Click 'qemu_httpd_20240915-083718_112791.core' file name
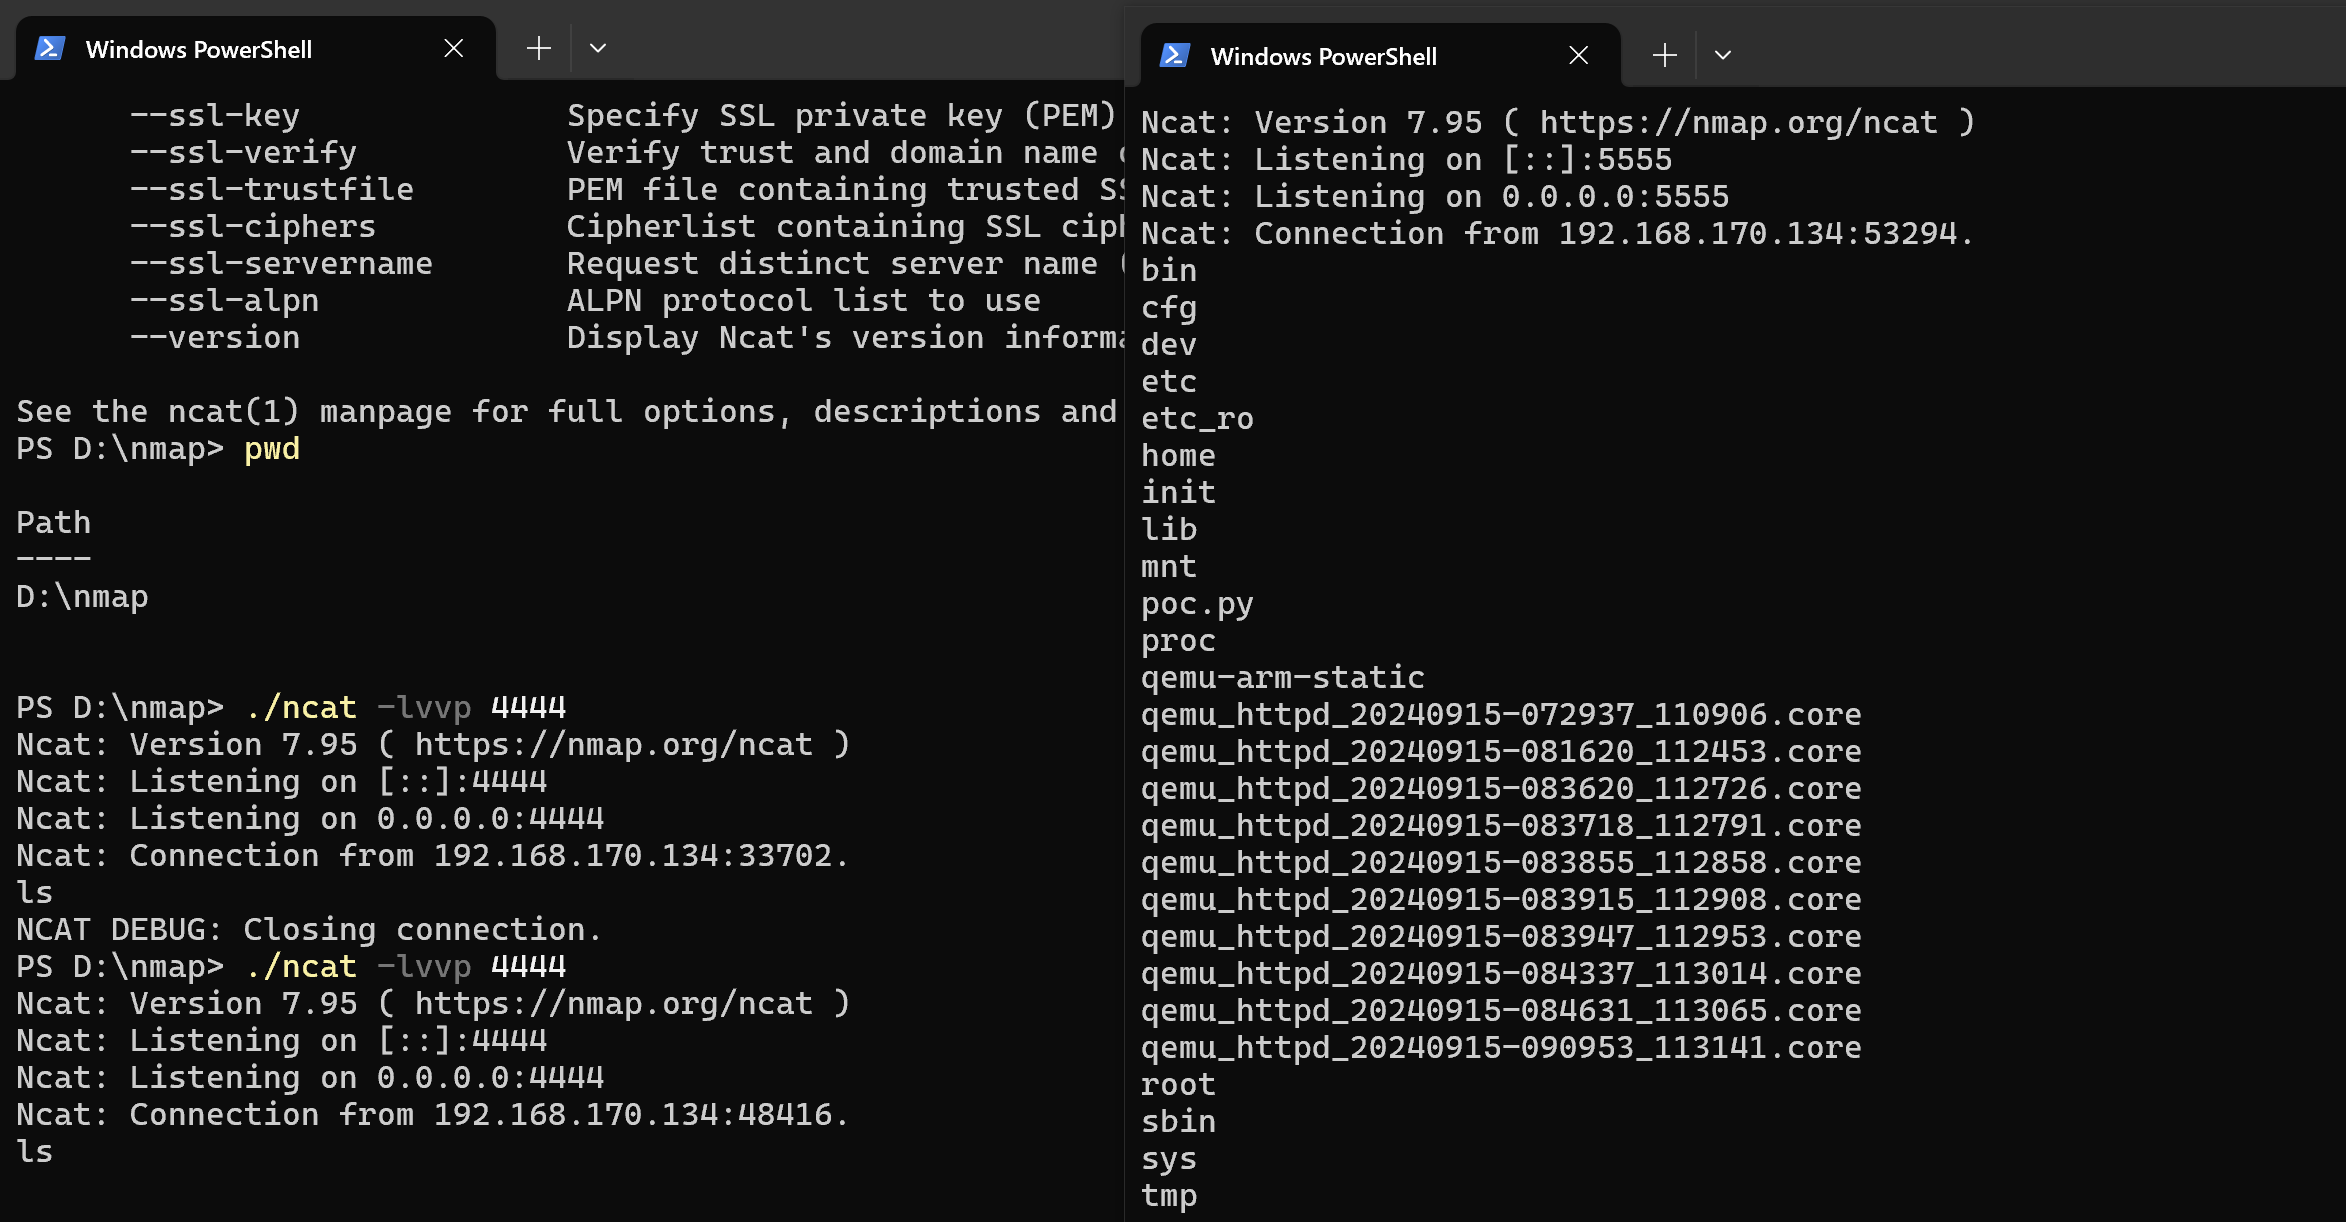Screen dimensions: 2346x1222 (x=1501, y=825)
